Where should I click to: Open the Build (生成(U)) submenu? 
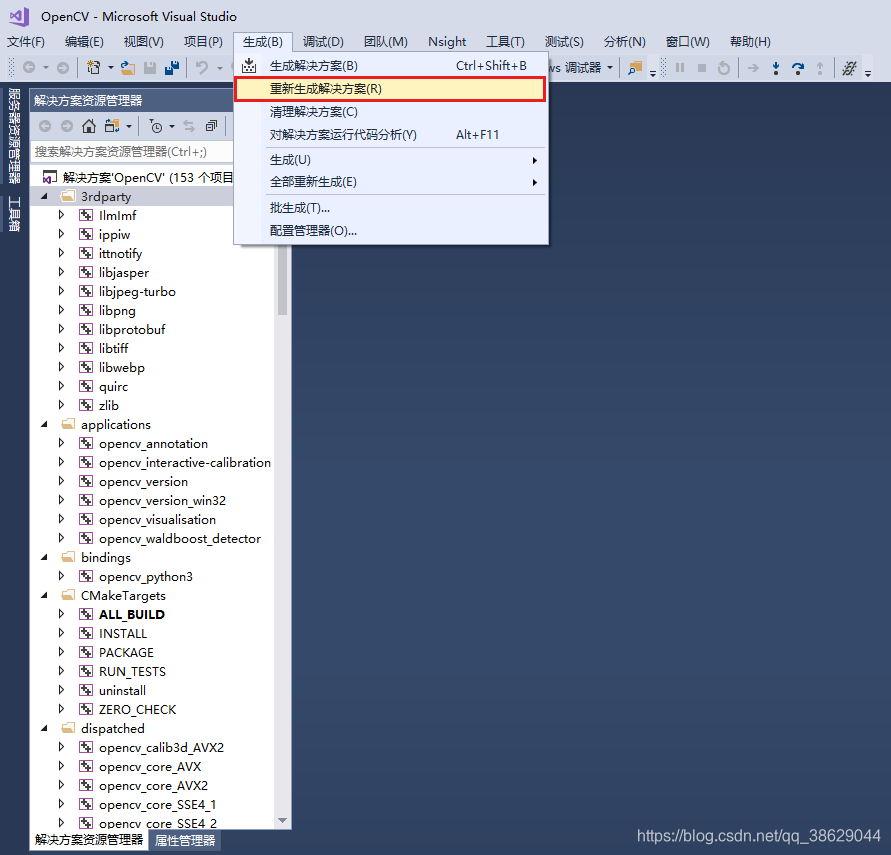(x=391, y=160)
